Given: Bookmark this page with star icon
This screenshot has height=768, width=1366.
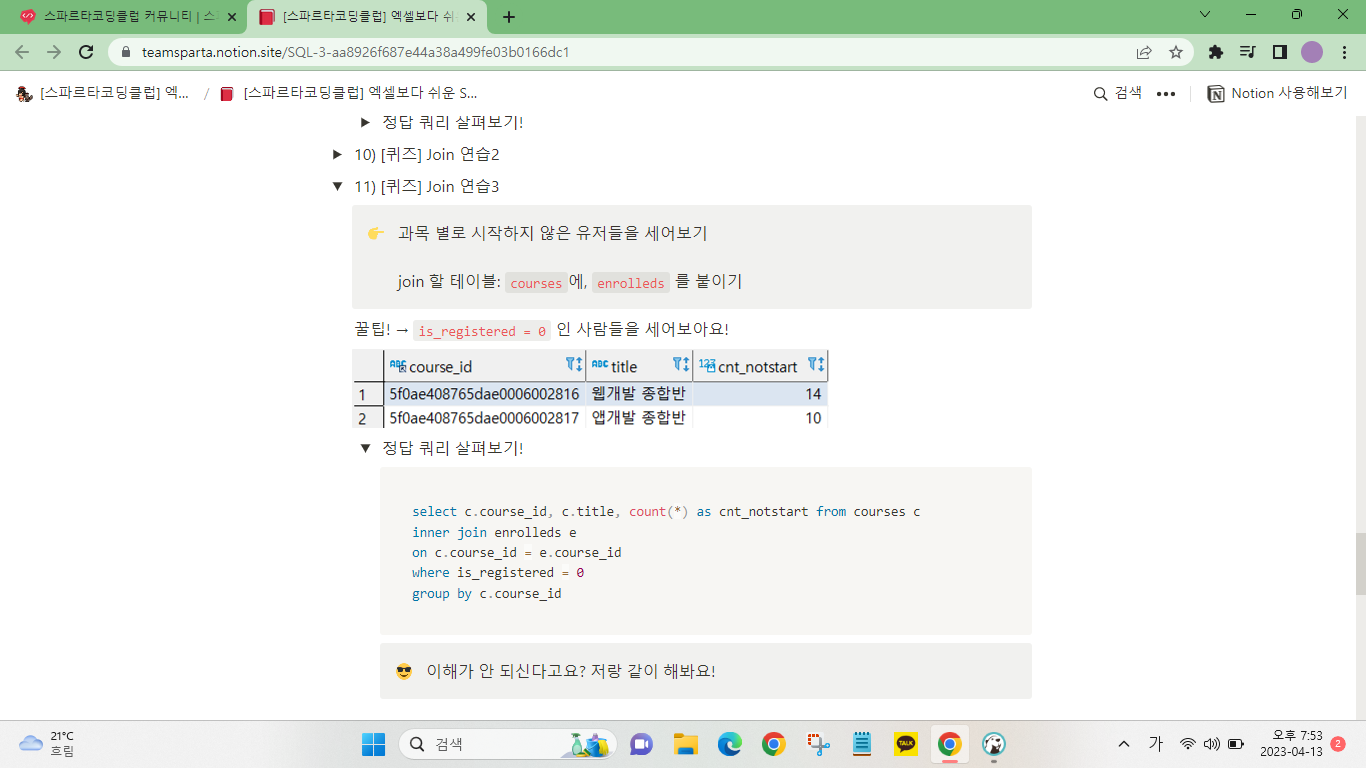Looking at the screenshot, I should pyautogui.click(x=1176, y=52).
